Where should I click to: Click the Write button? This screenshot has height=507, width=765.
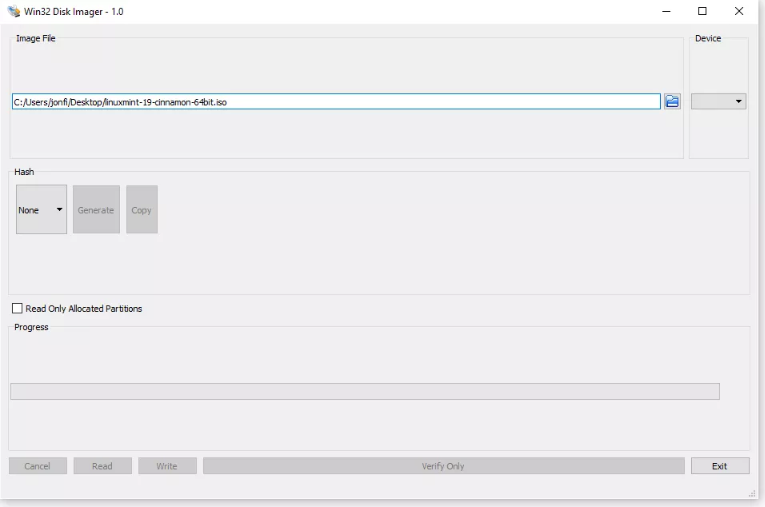click(167, 466)
